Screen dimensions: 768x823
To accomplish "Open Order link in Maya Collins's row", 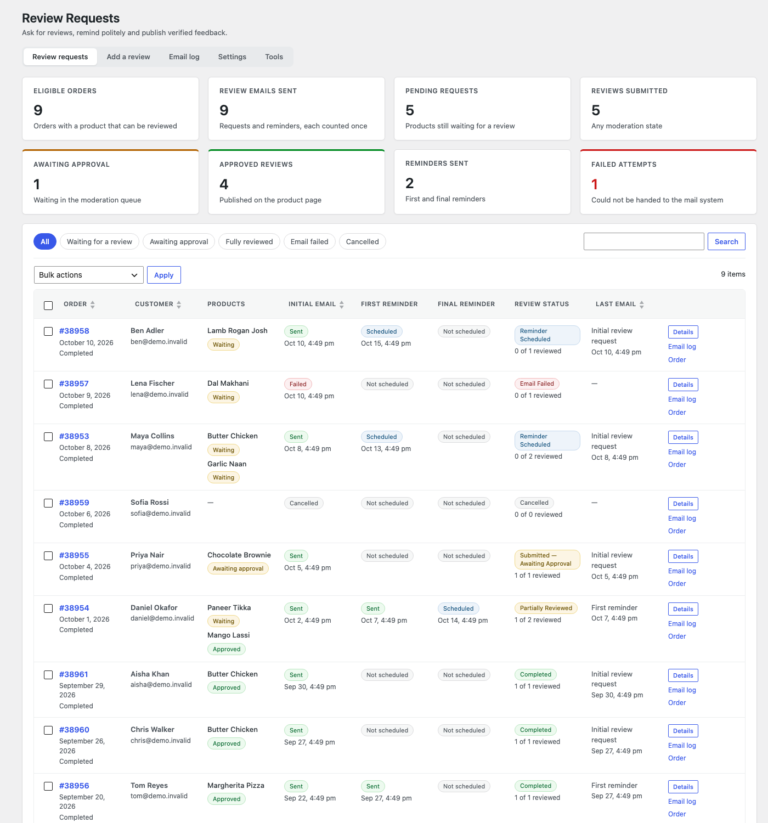I will 677,465.
